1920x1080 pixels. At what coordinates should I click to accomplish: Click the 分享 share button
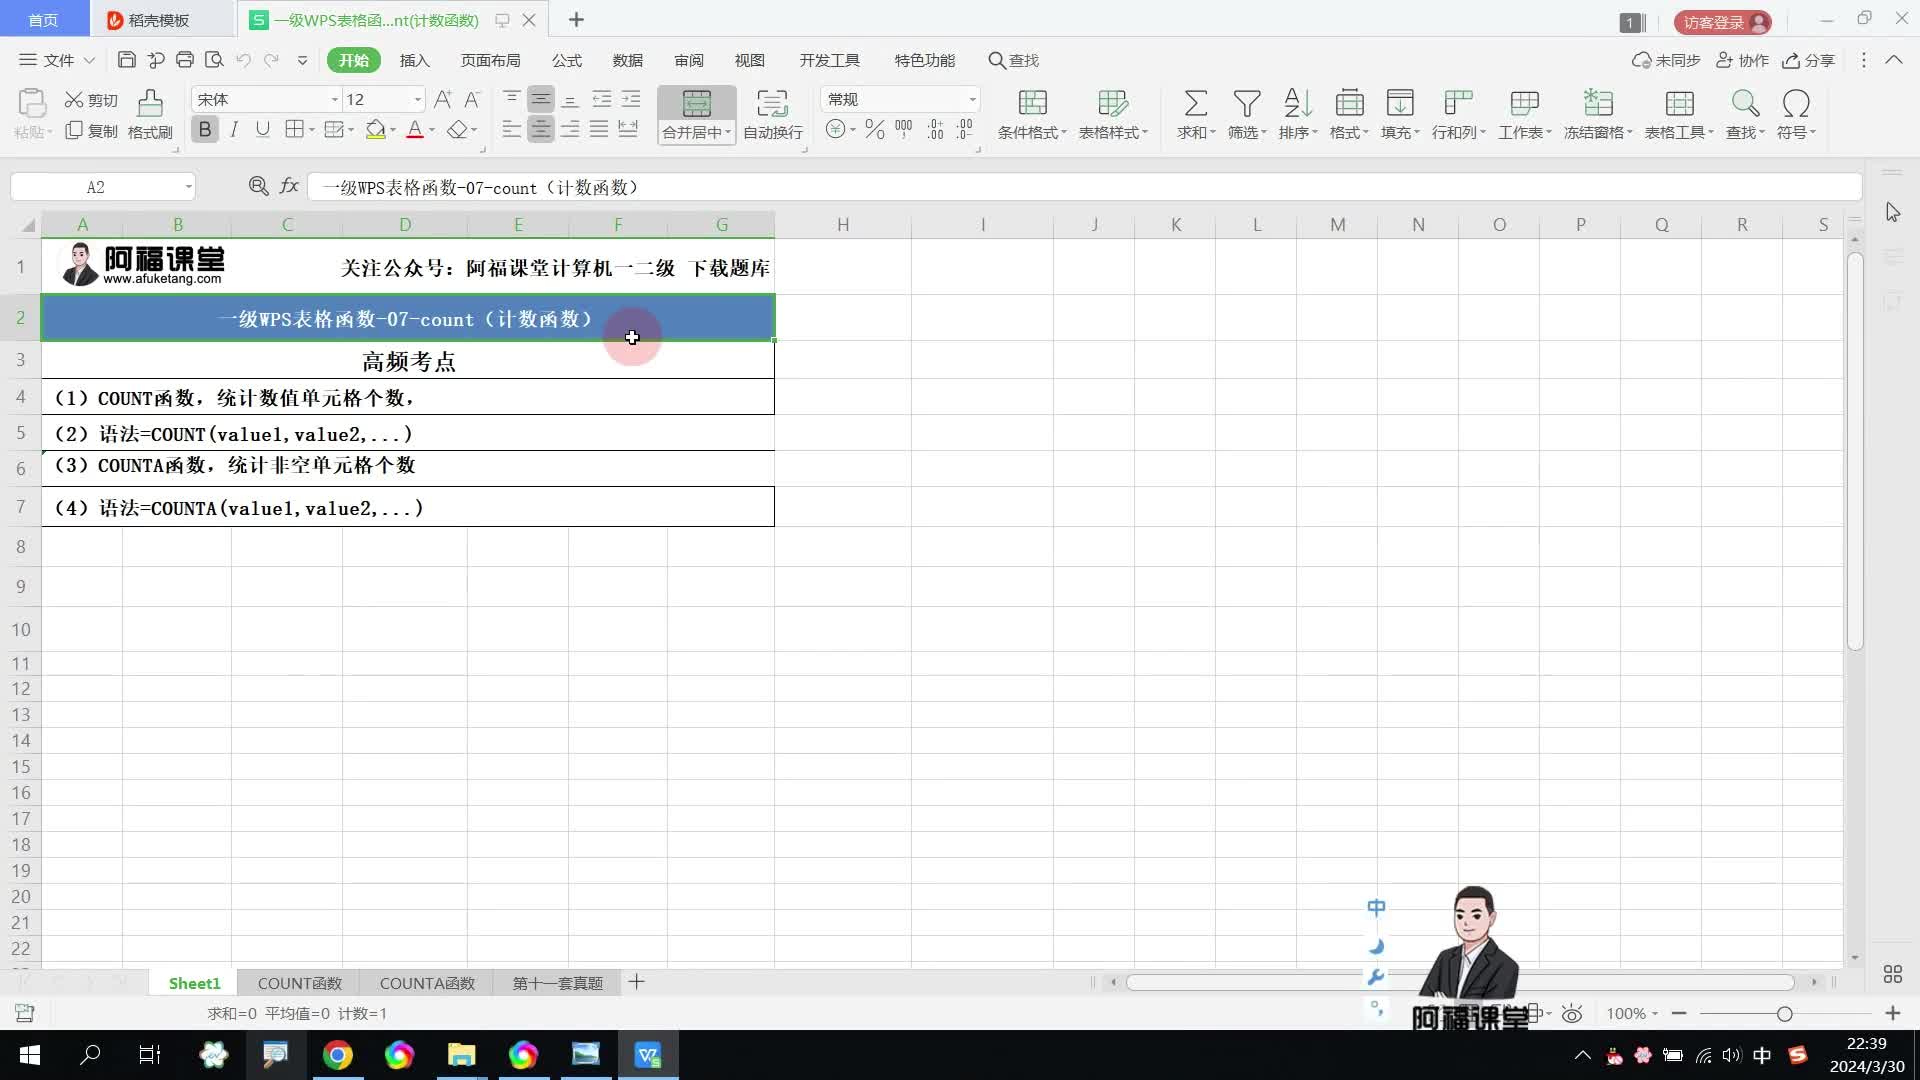click(1809, 60)
